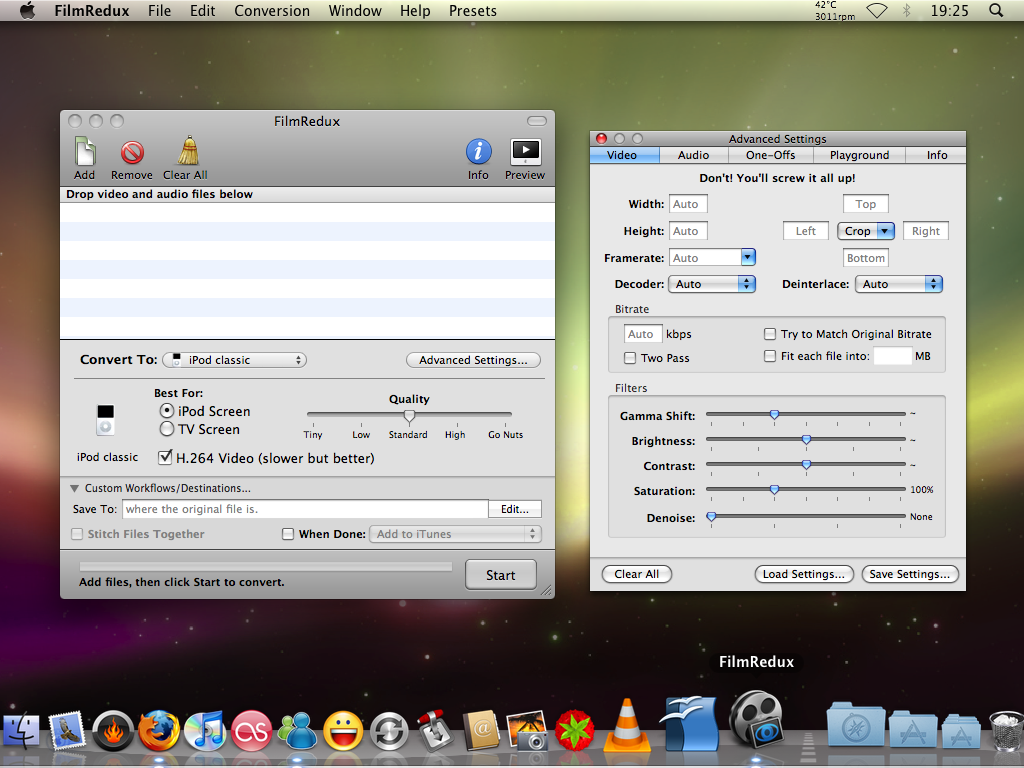
Task: Open the Convert To iPod classic dropdown
Action: click(234, 360)
